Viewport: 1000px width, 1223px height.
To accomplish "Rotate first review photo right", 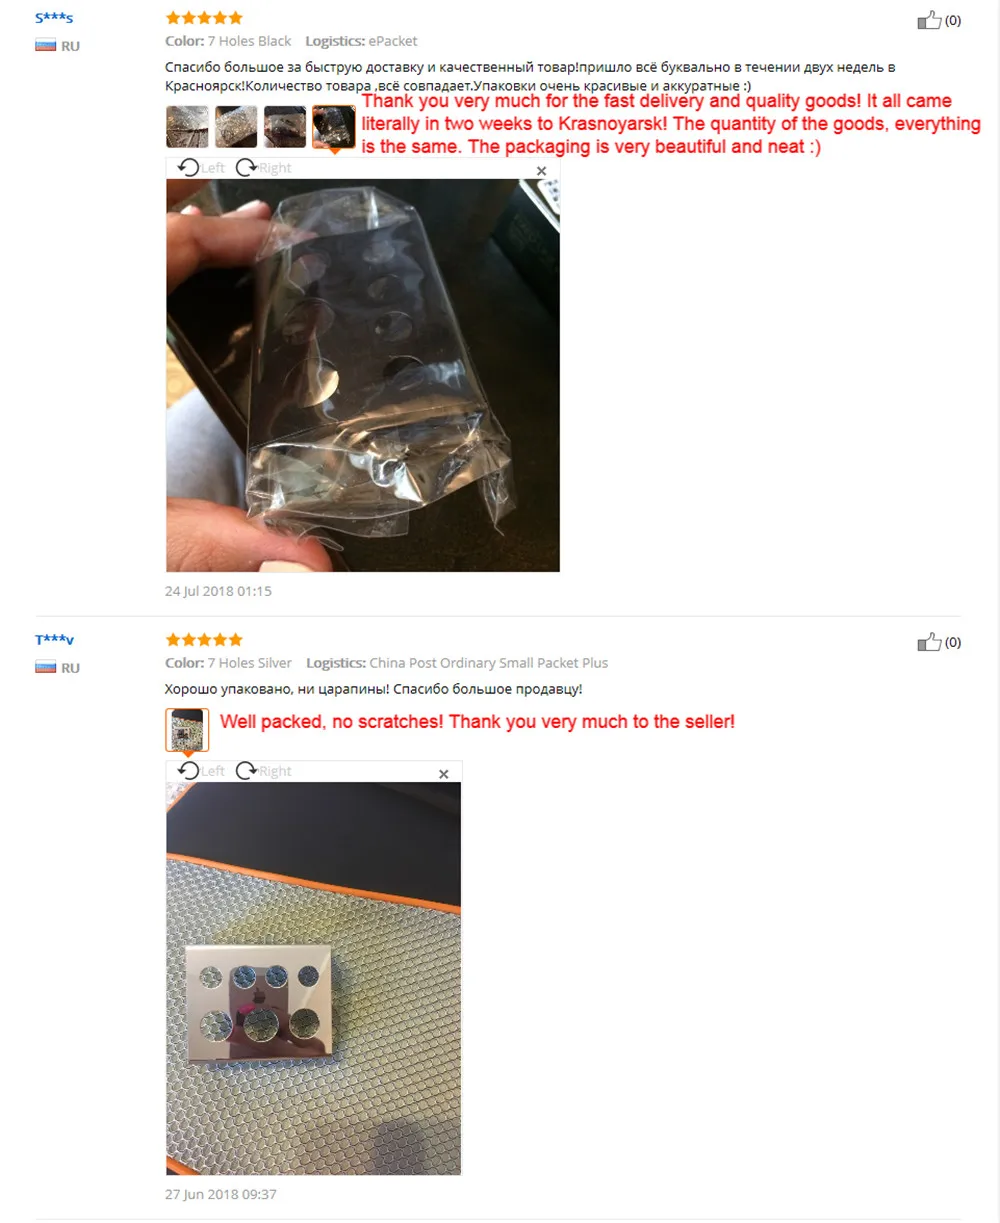I will pos(264,168).
